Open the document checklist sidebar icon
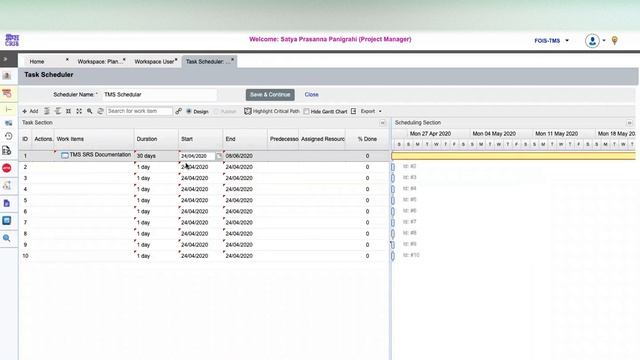 coord(7,151)
